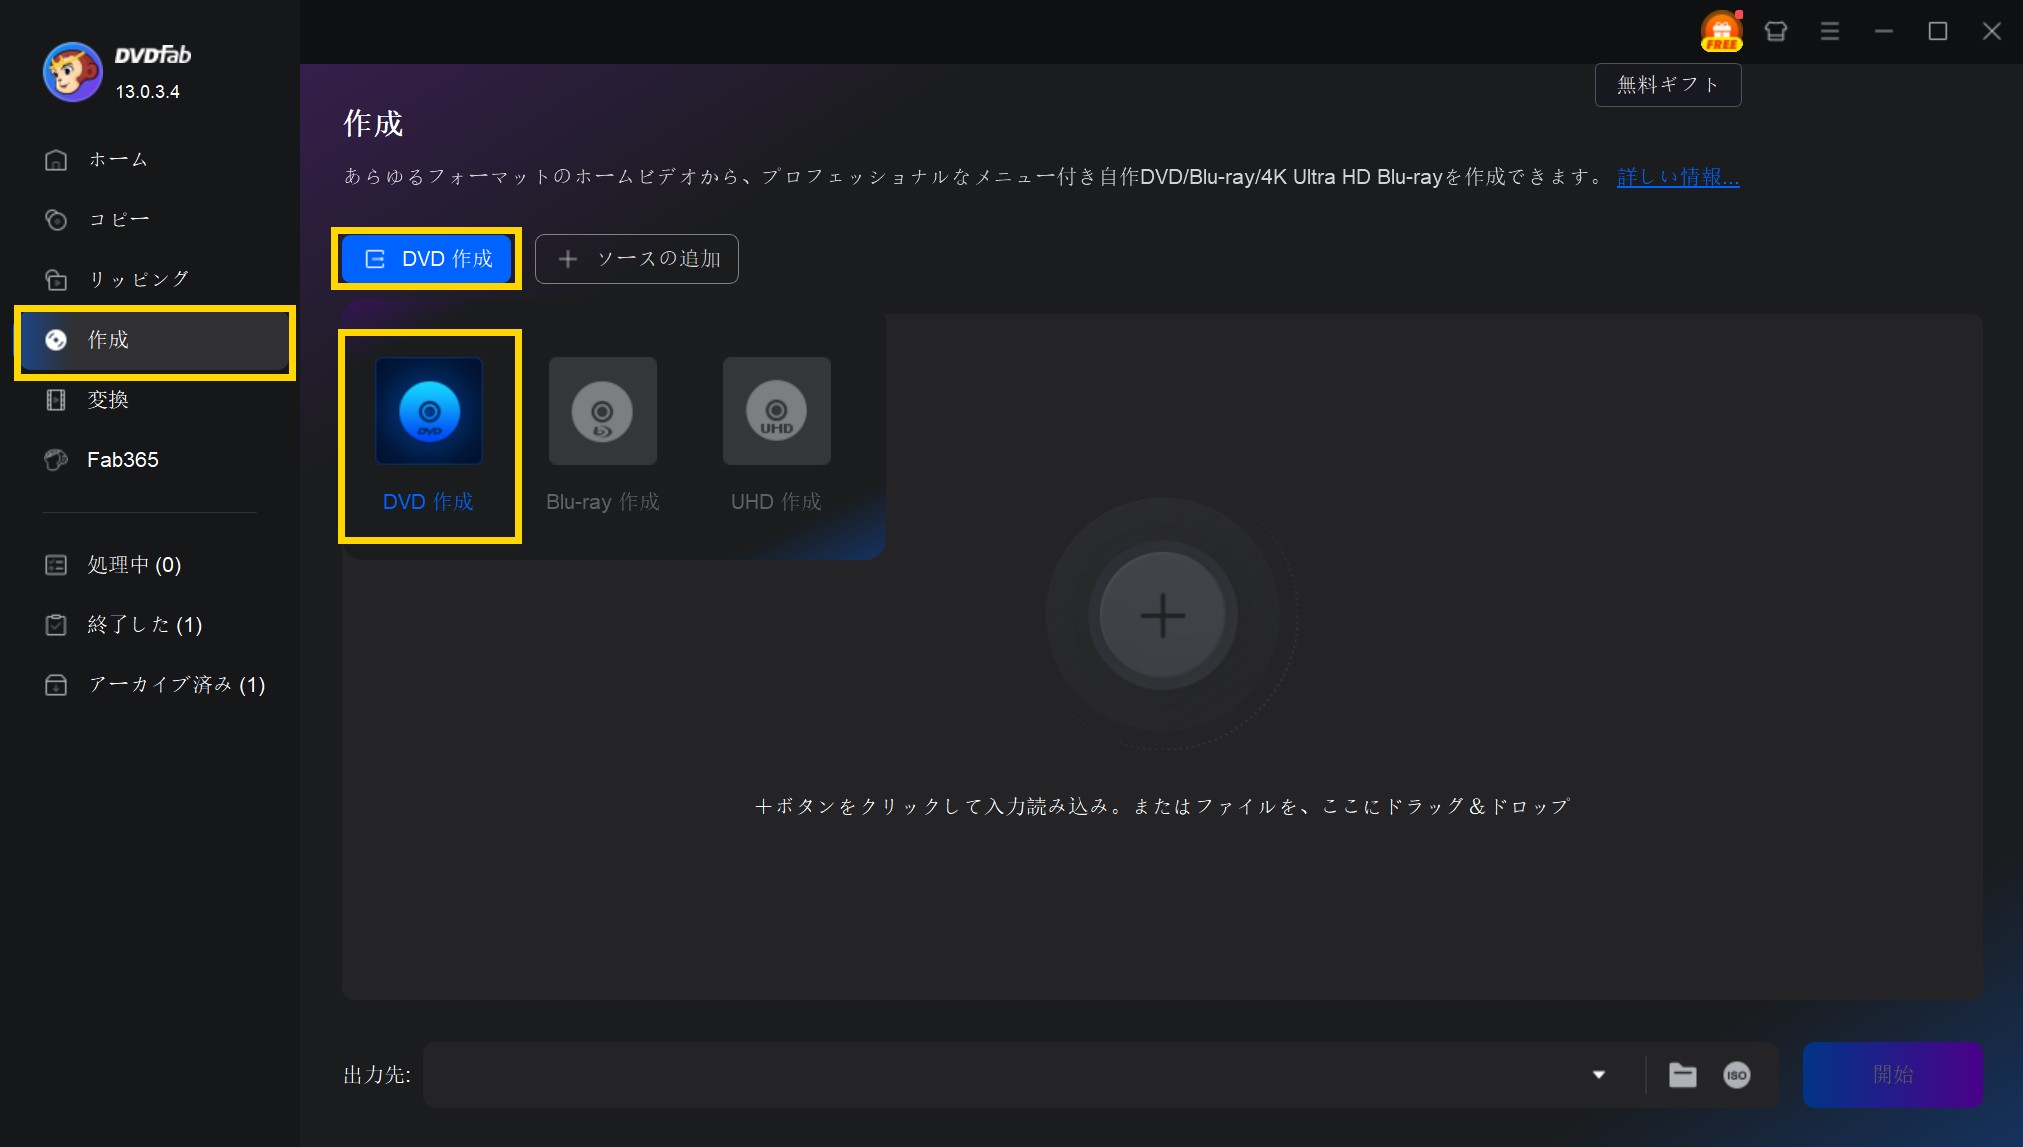Click the version text 13.0.3.4

(148, 92)
